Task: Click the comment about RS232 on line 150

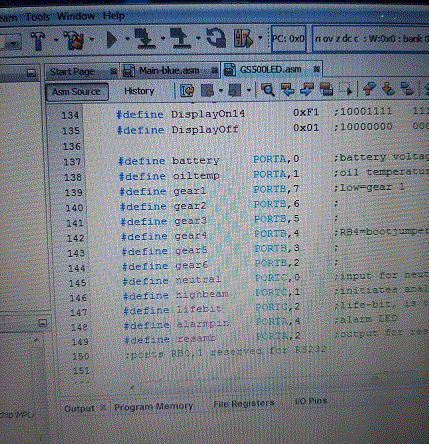Action: click(226, 352)
